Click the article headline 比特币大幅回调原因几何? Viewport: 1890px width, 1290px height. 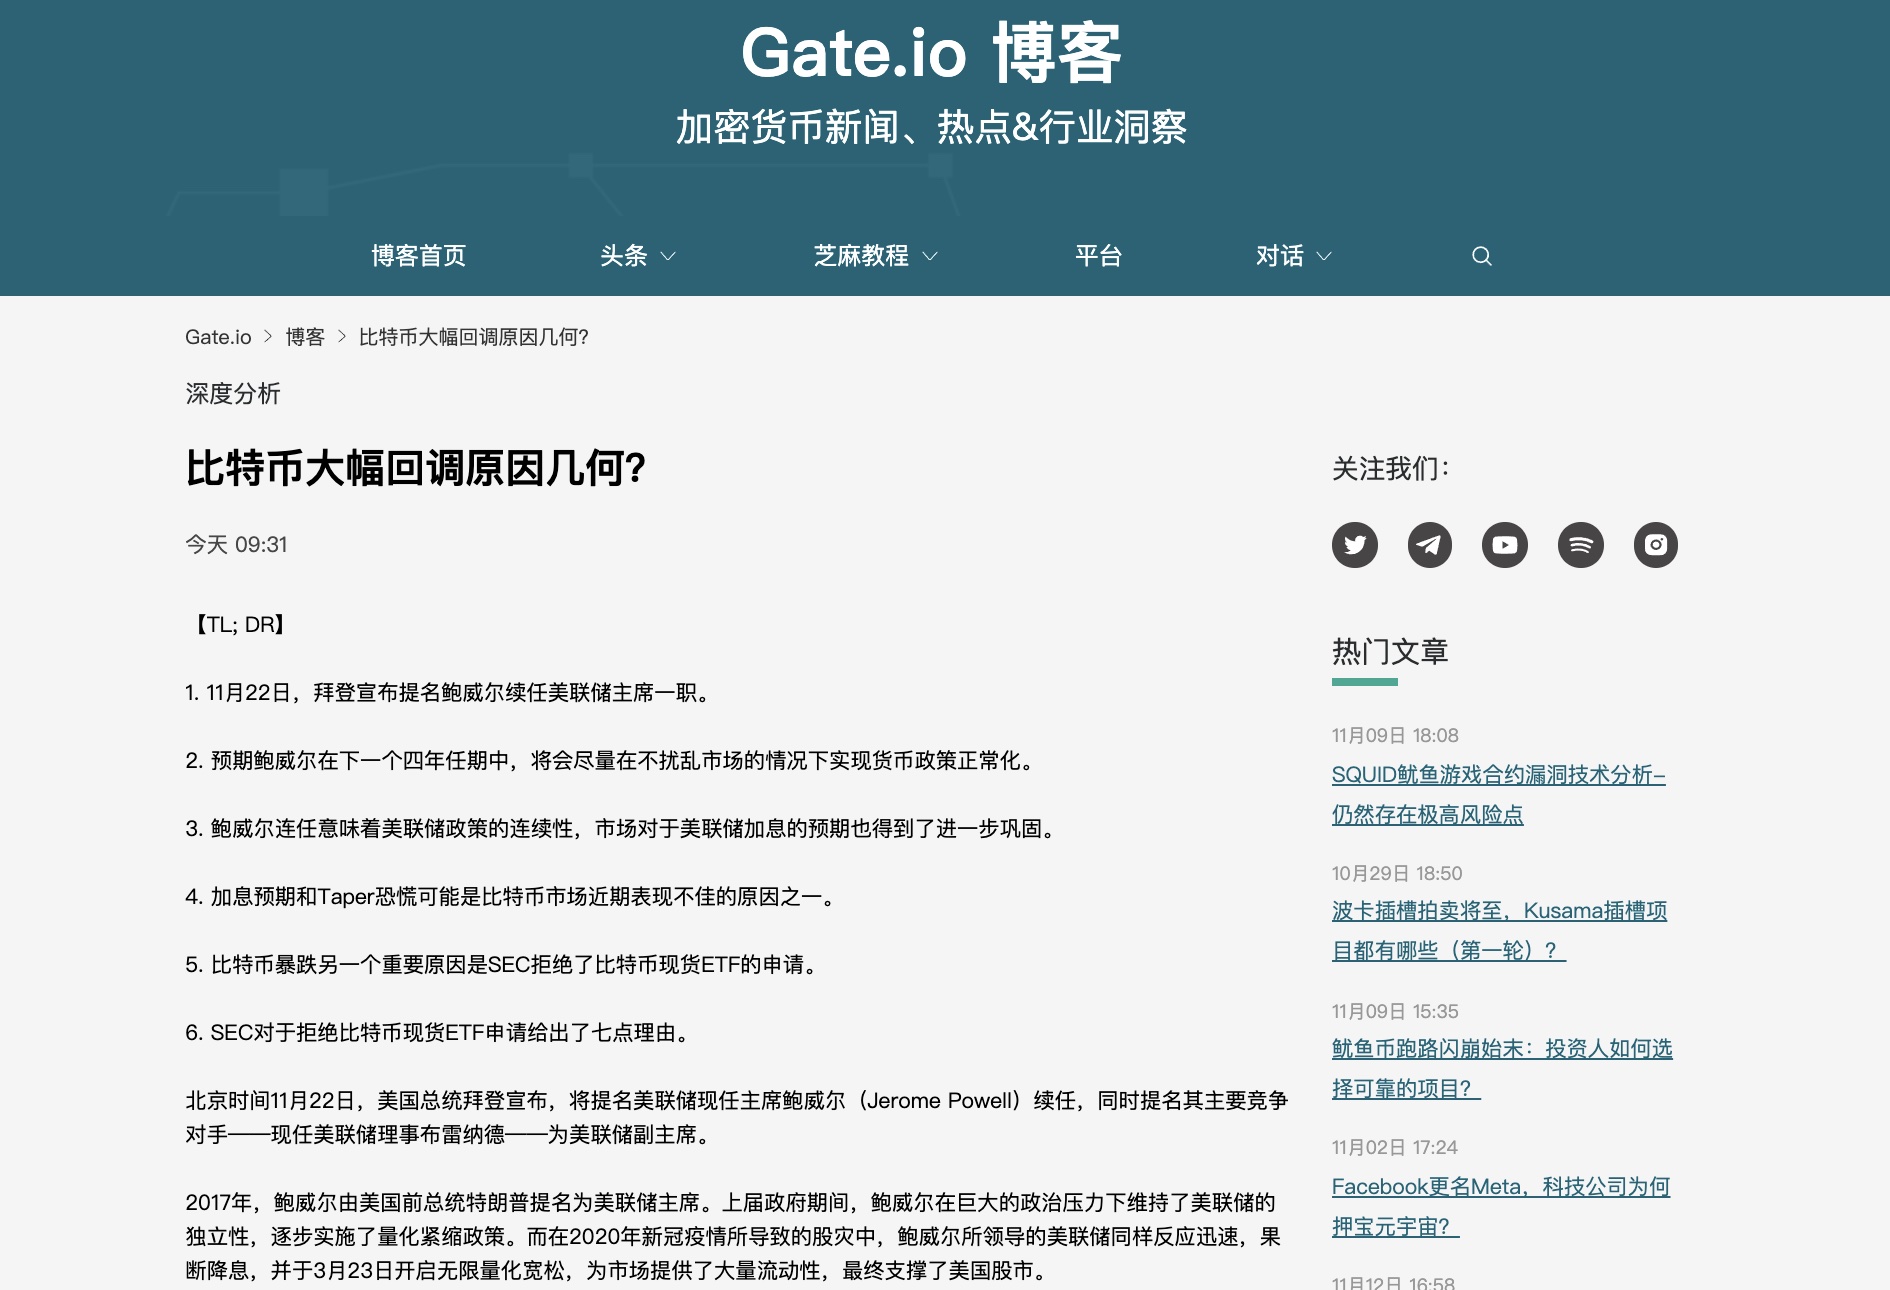coord(416,467)
